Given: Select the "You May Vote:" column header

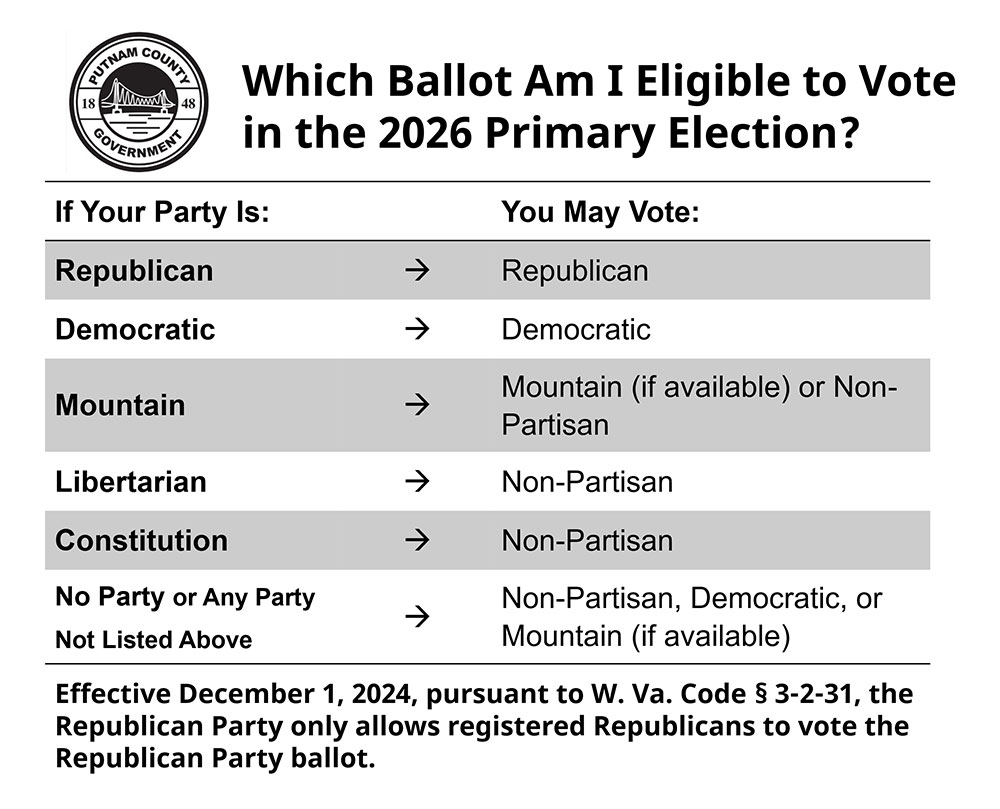Looking at the screenshot, I should point(599,212).
